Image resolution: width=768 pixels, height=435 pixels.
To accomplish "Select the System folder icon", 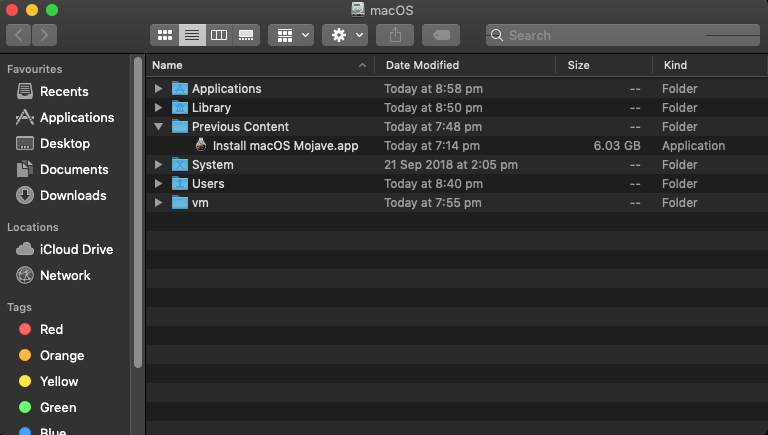I will click(x=180, y=165).
